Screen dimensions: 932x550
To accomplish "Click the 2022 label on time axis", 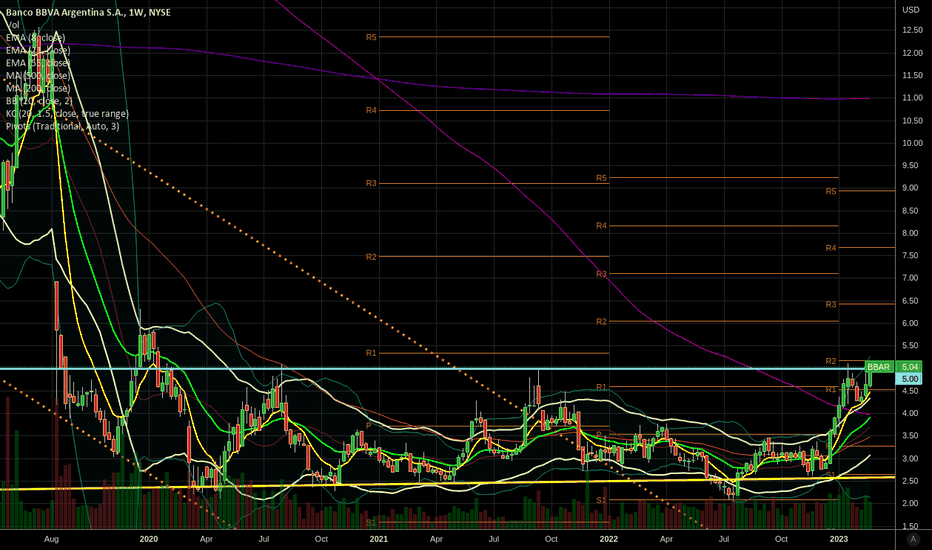I will click(609, 539).
